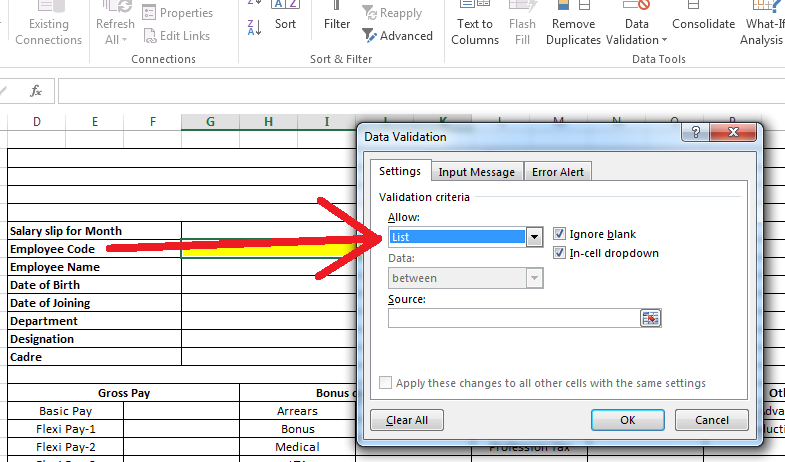Open Advanced filter options
The height and width of the screenshot is (462, 785).
click(x=397, y=36)
